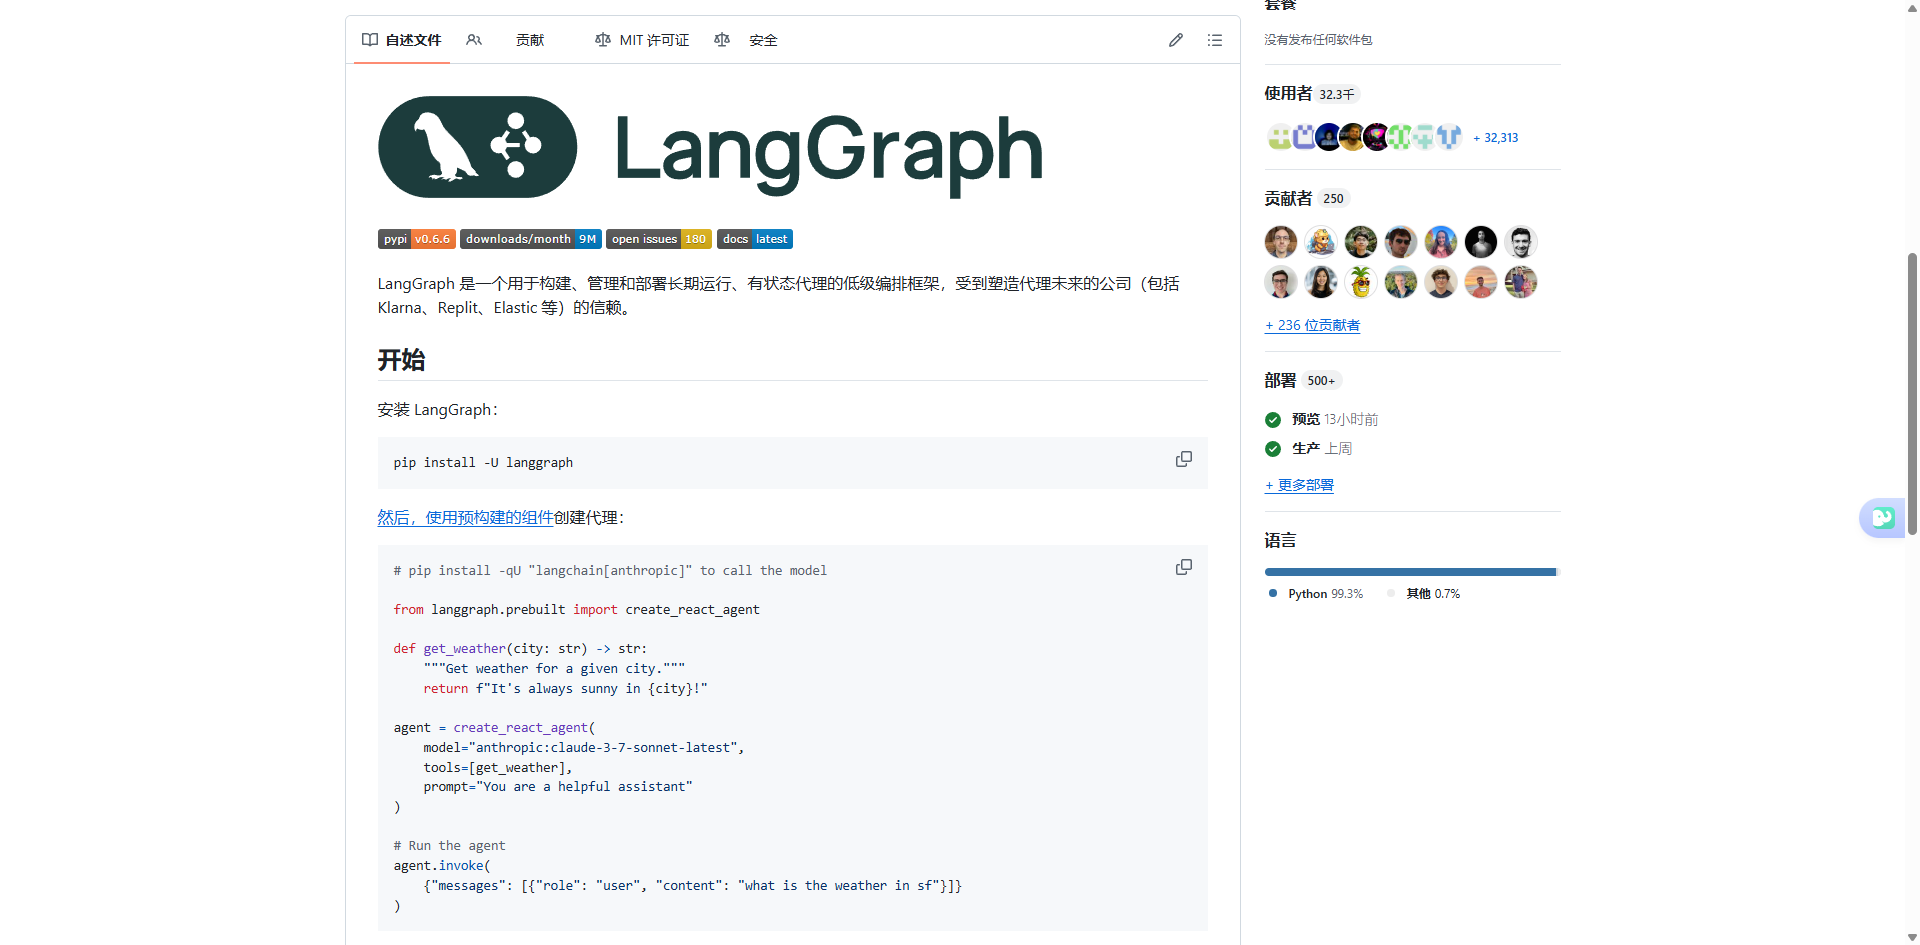
Task: Click the Python 99.3% language entry
Action: pos(1316,594)
